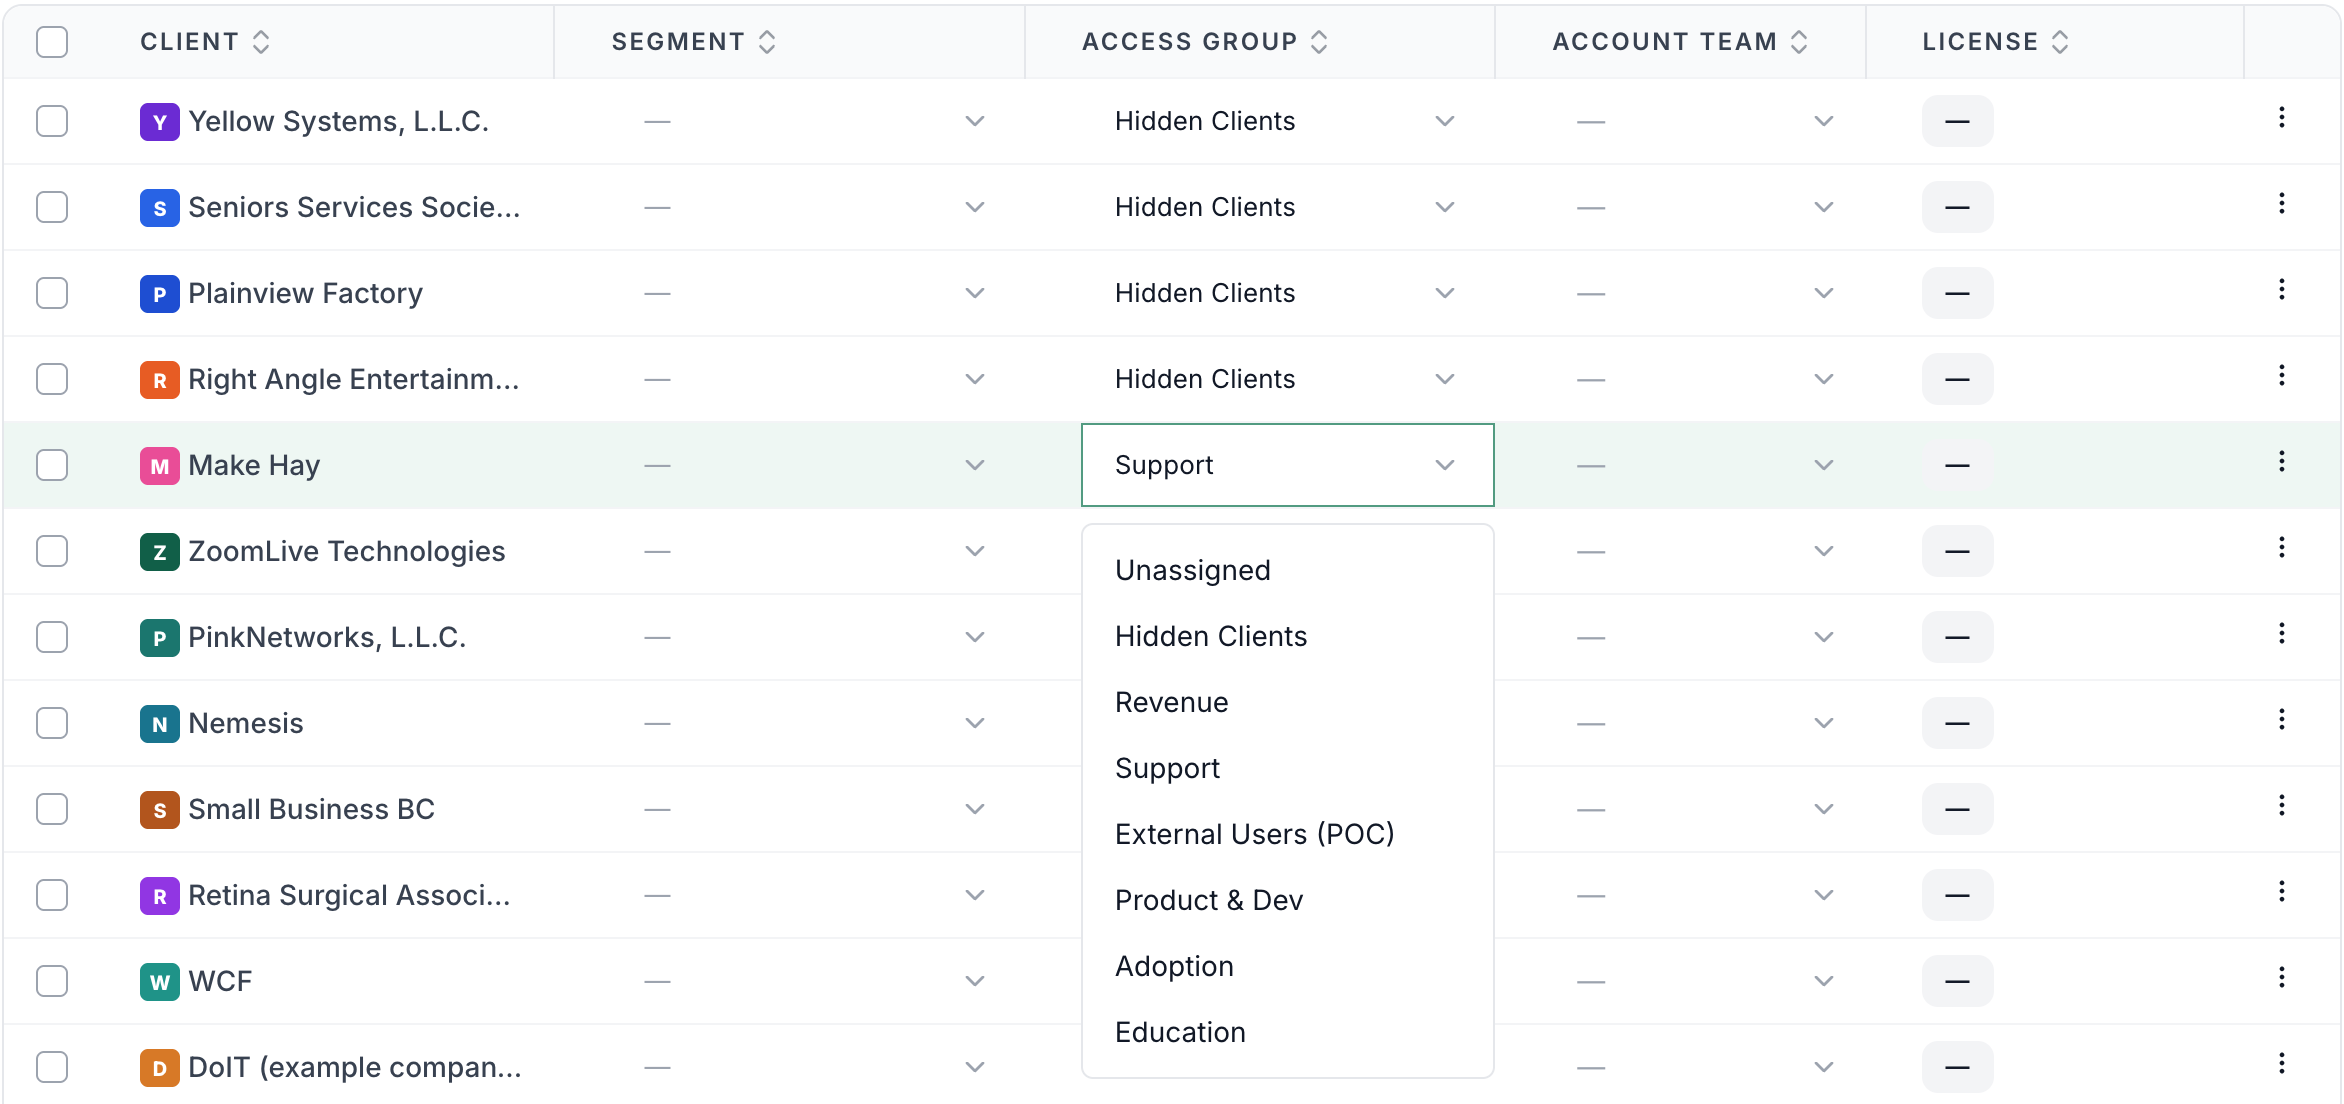Click the purple Y avatar of Yellow Systems

159,122
